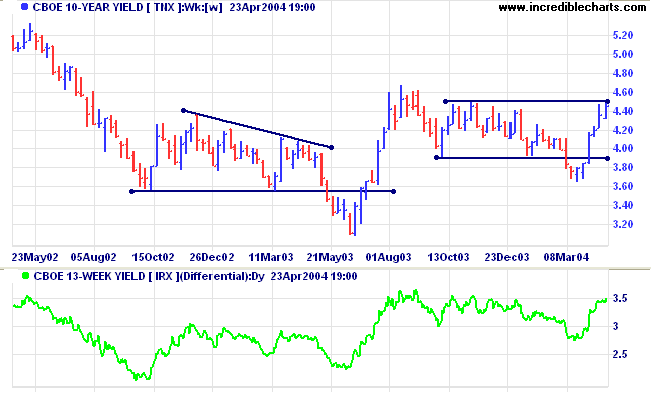Viewport: 651px width, 395px height.
Task: Click the 11Mar03 date label
Action: [x=271, y=257]
